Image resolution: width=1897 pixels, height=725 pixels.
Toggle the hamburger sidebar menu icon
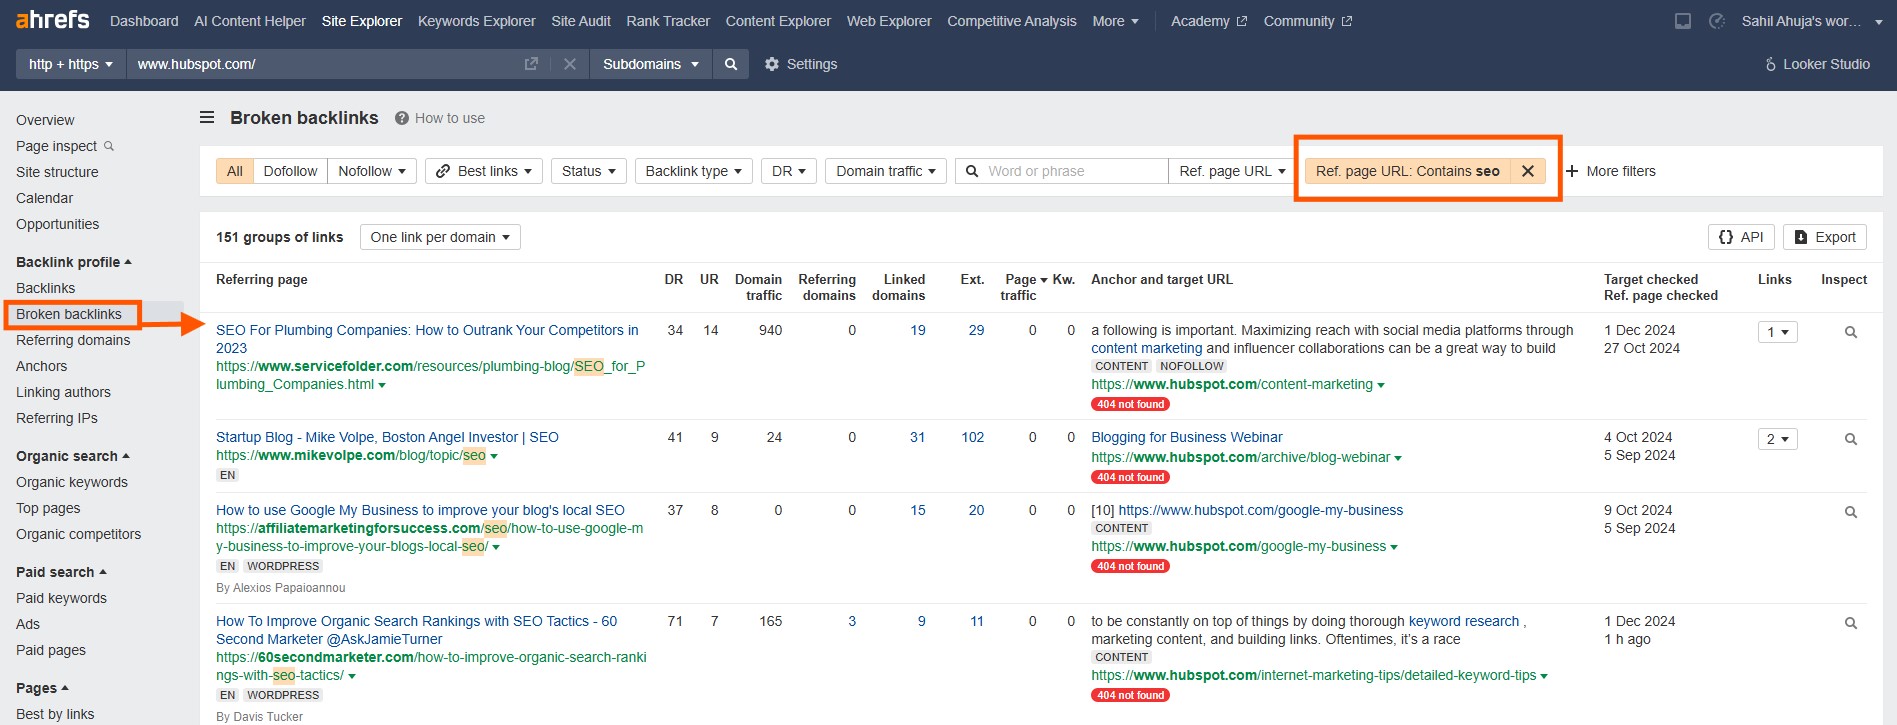(207, 118)
